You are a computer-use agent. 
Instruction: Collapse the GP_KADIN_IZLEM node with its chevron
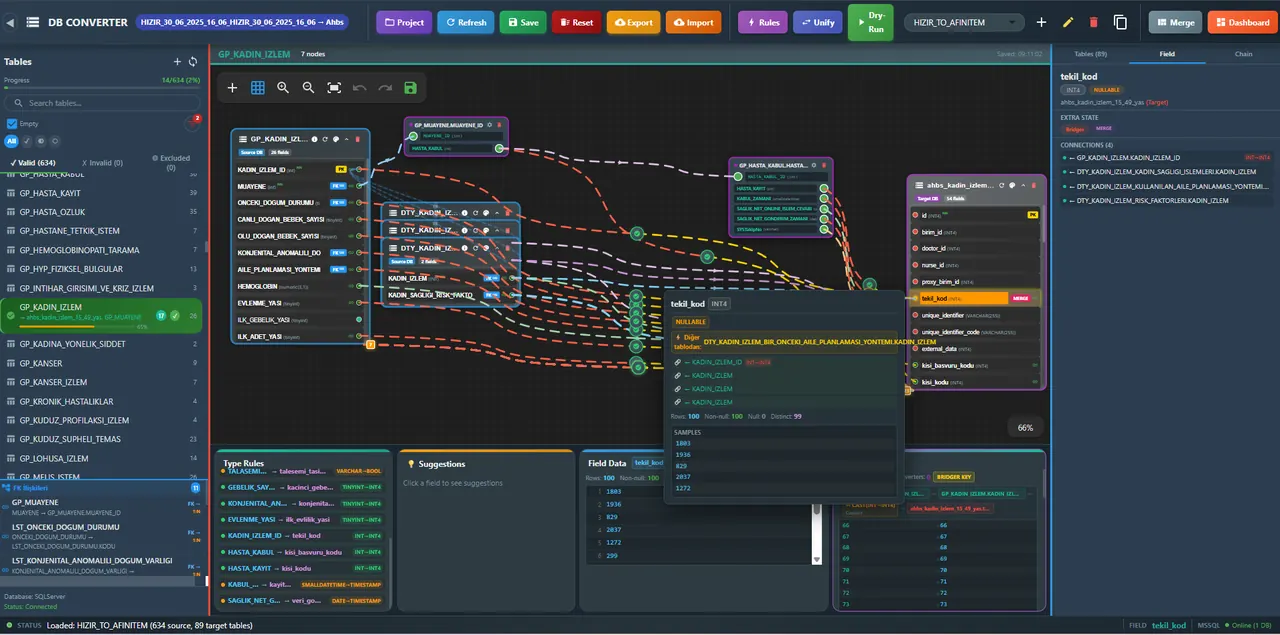point(349,139)
